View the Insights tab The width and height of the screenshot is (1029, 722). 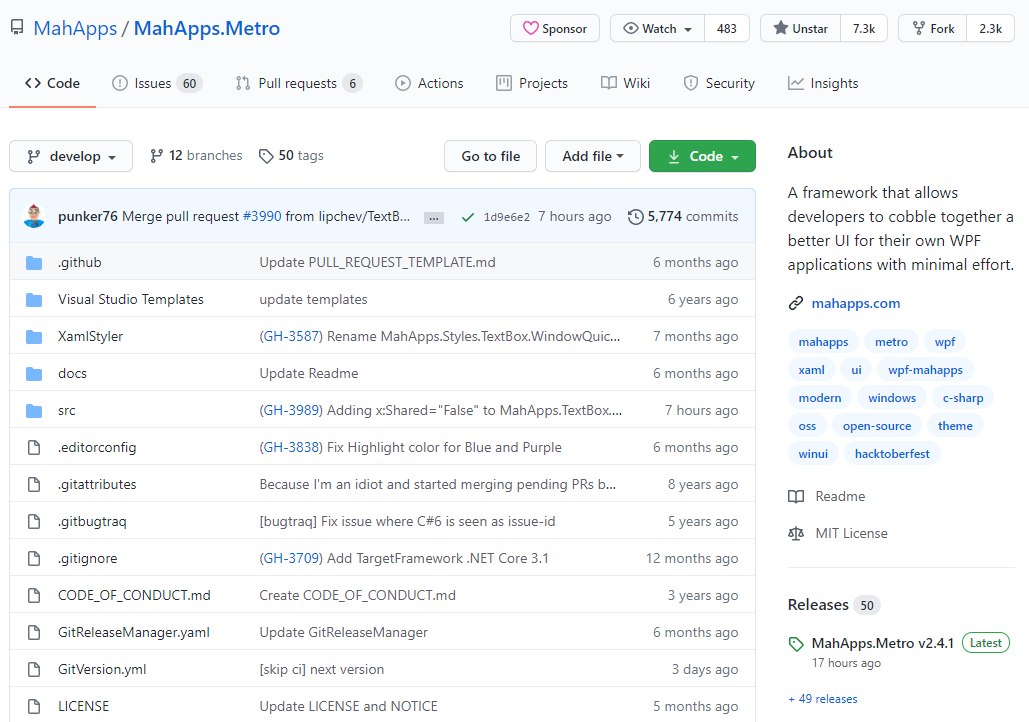coord(823,83)
